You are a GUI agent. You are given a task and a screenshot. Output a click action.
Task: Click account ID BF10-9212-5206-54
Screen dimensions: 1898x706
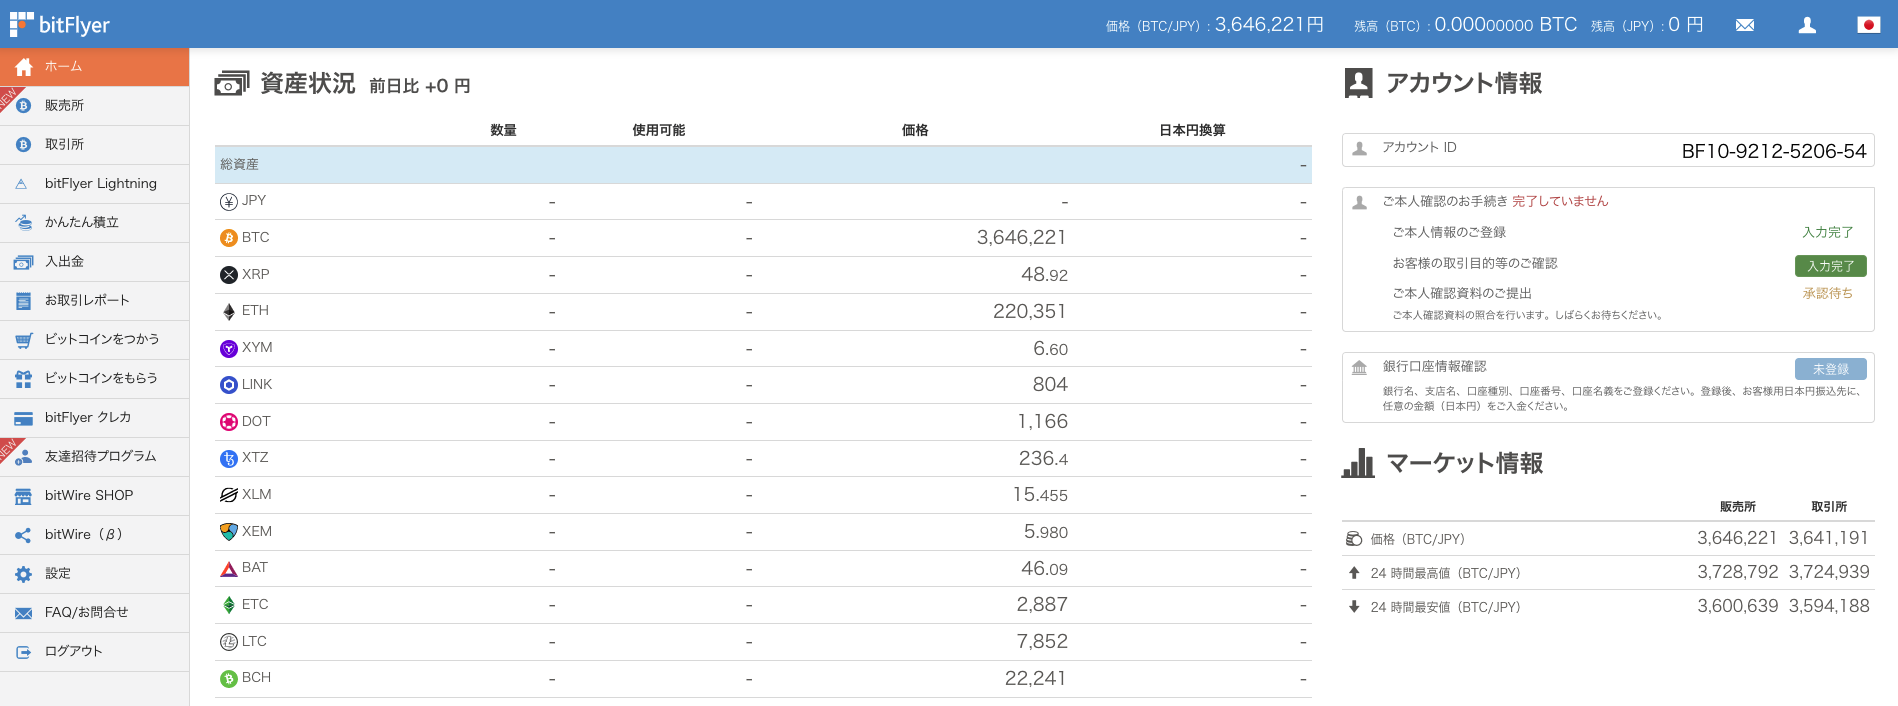tap(1774, 151)
